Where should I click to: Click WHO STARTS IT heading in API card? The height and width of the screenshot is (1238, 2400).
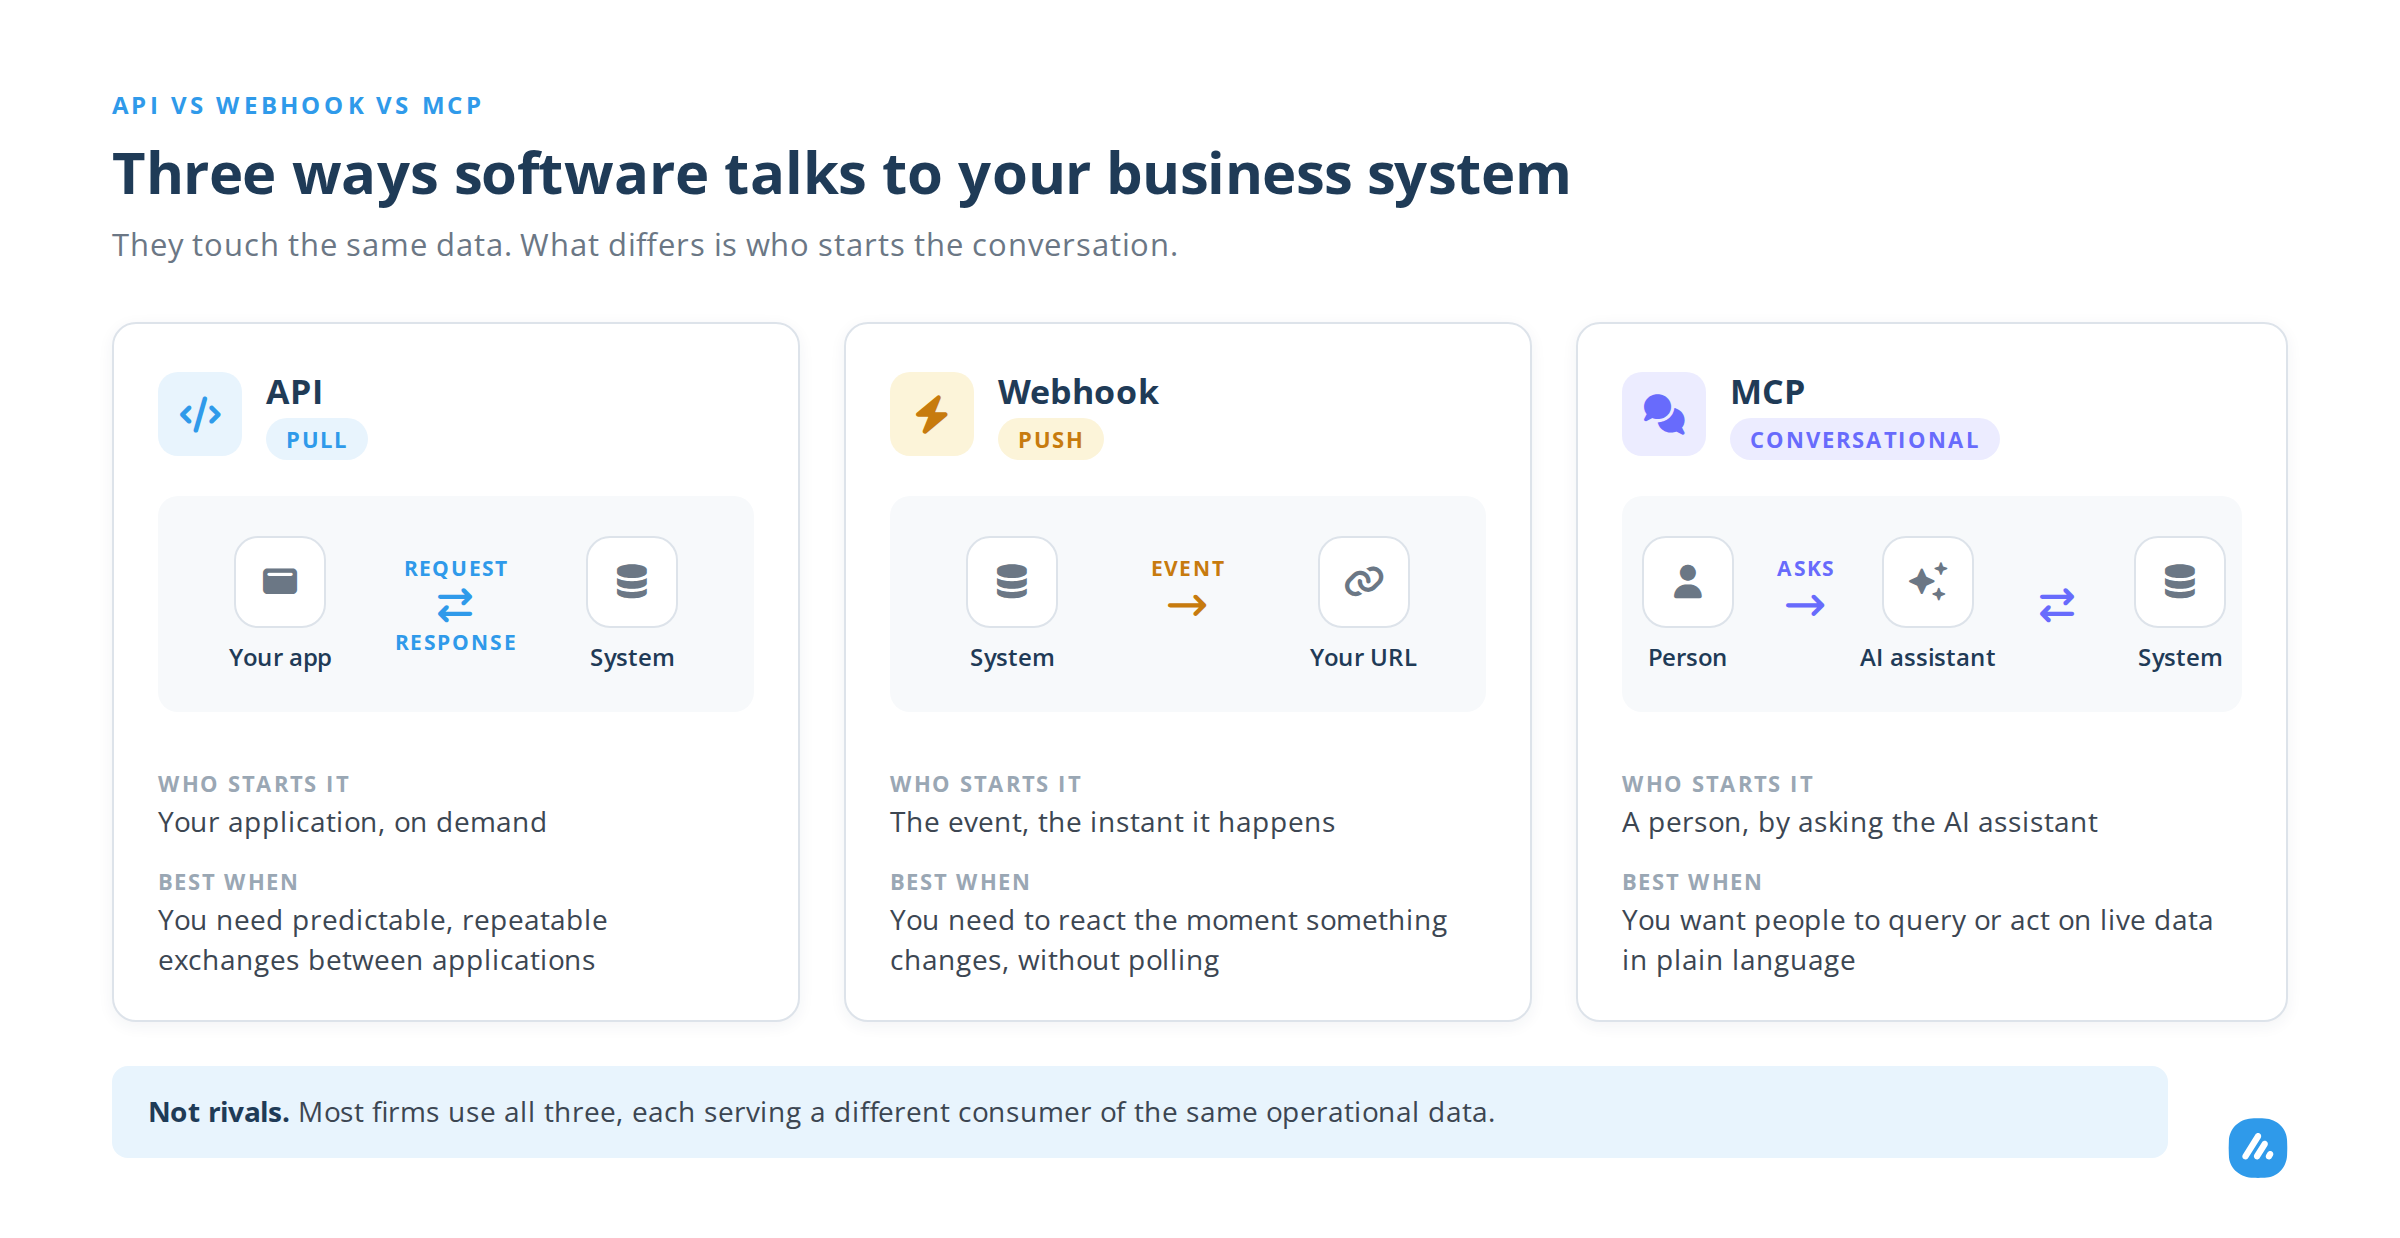(254, 784)
